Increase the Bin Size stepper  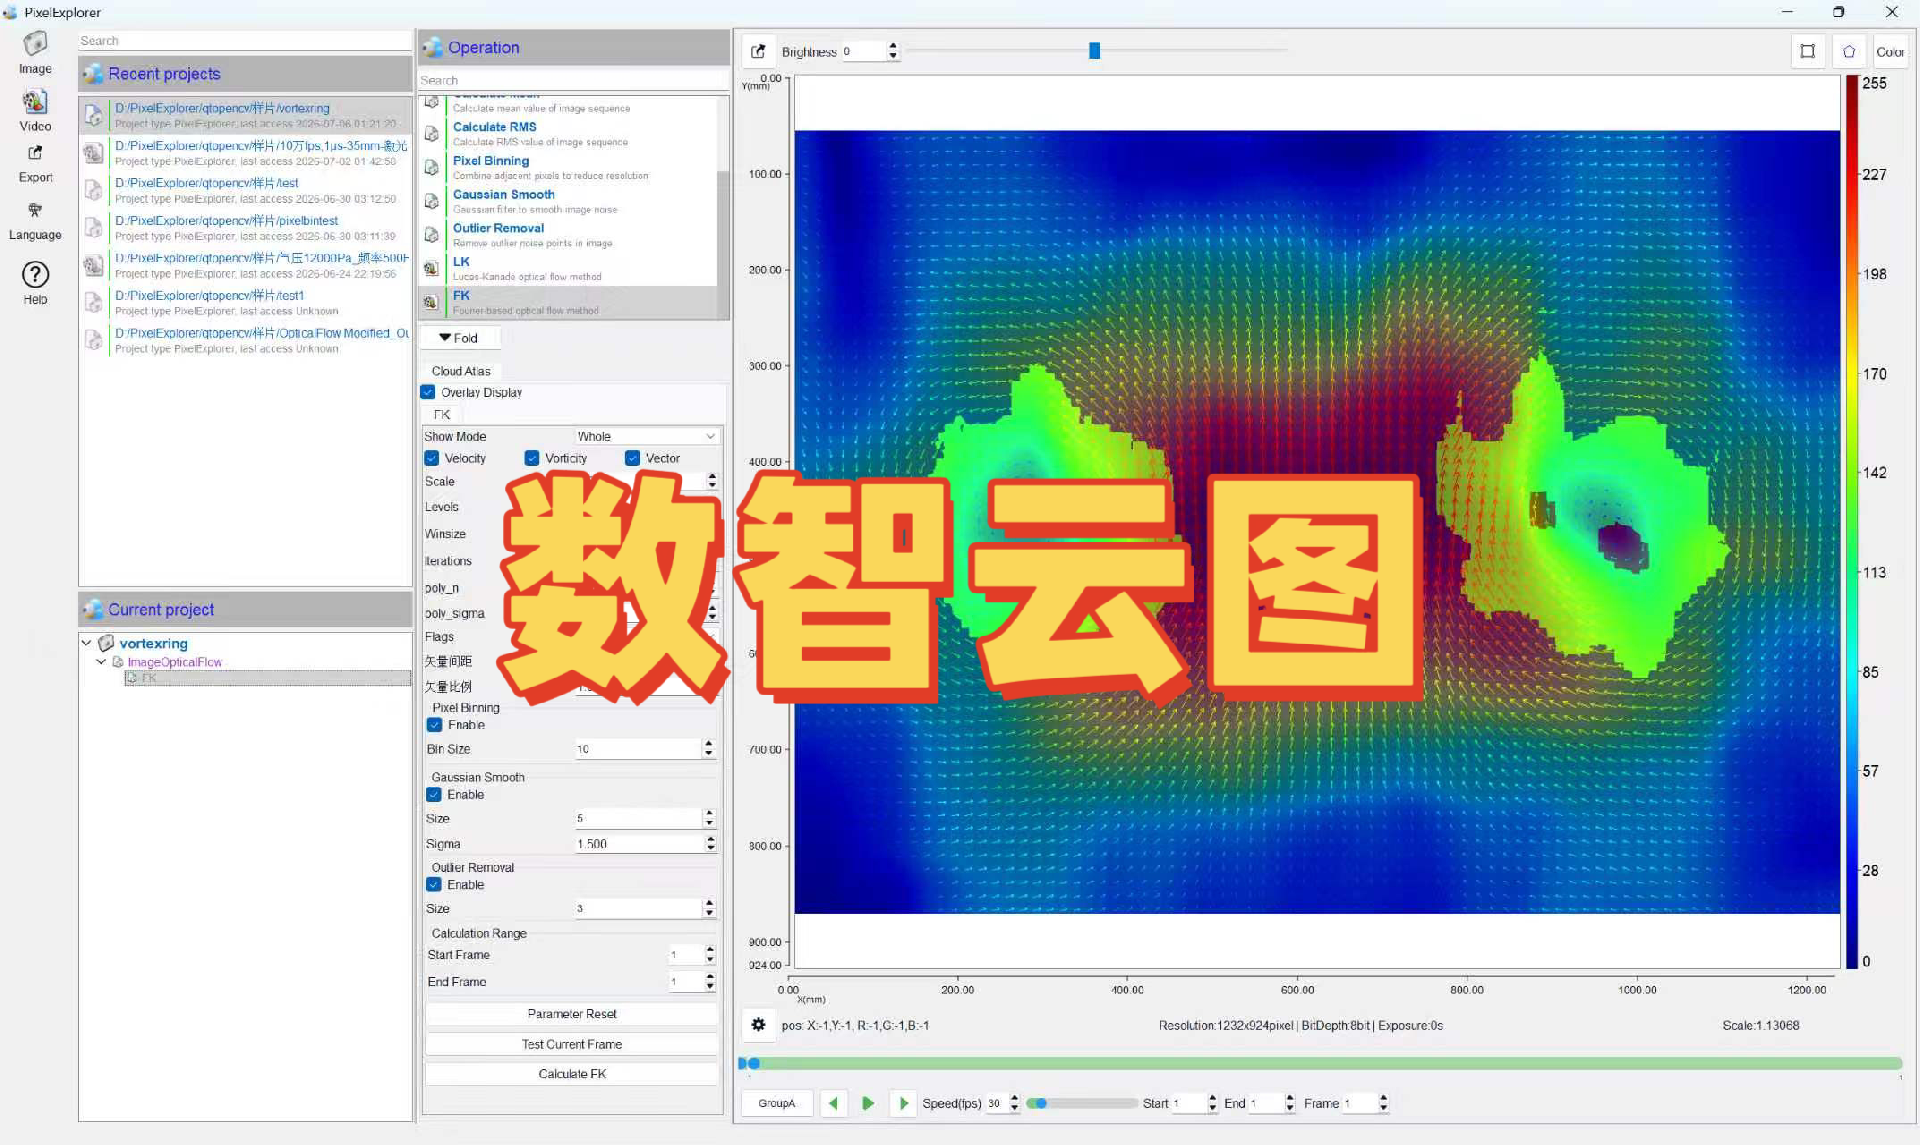pos(708,744)
